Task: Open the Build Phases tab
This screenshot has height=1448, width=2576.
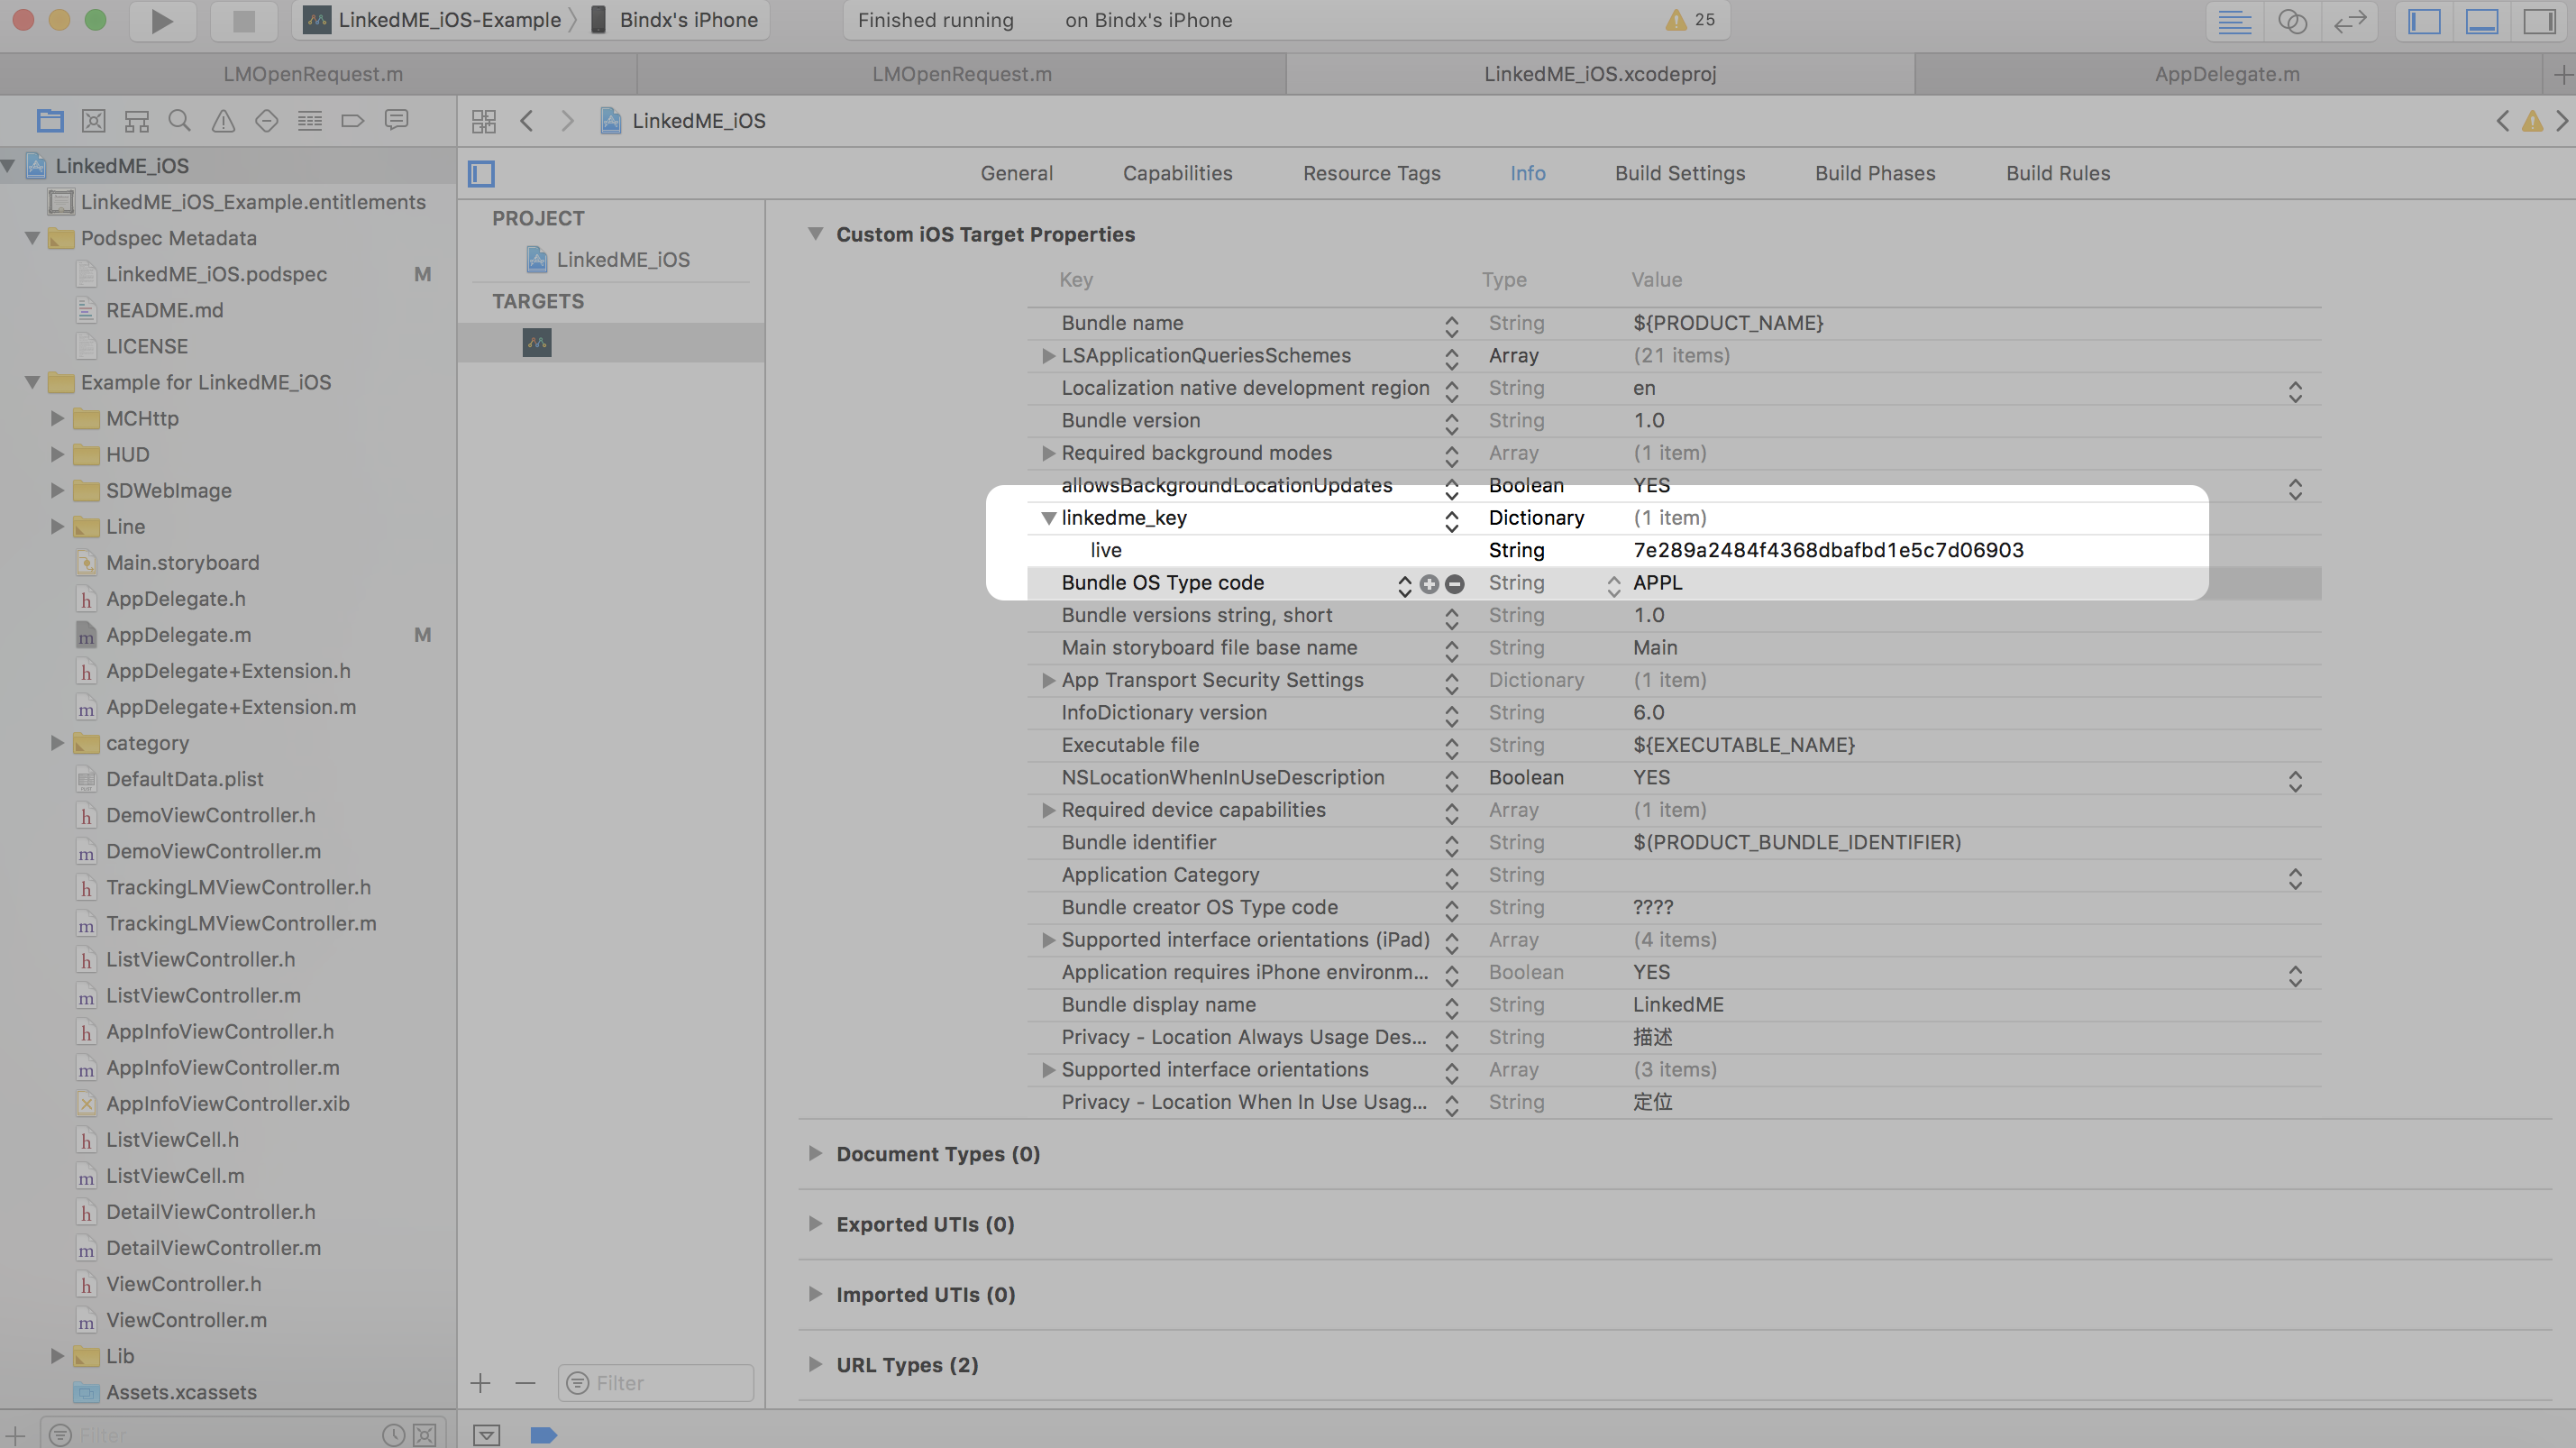Action: [x=1875, y=173]
